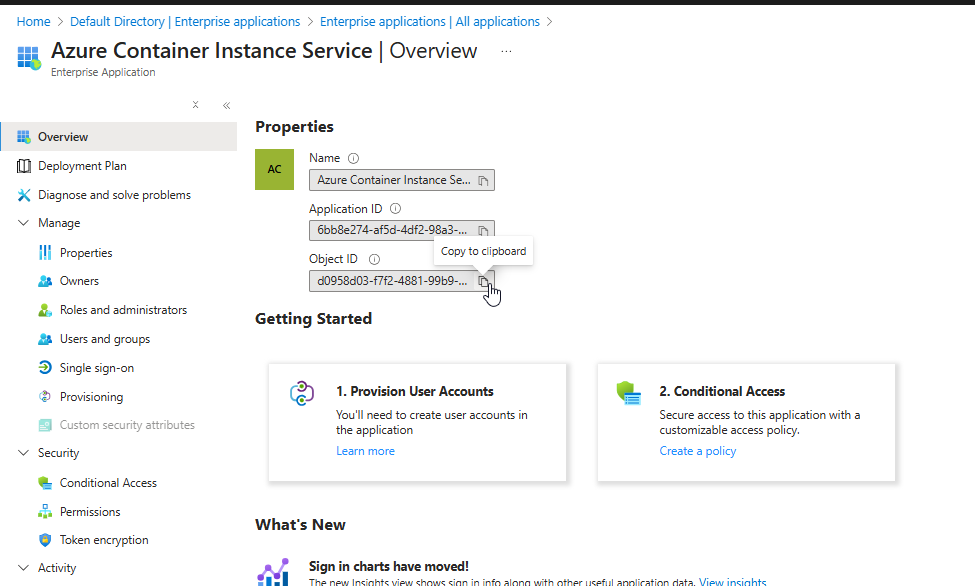Click the Users and groups icon
This screenshot has height=586, width=975.
pos(45,339)
